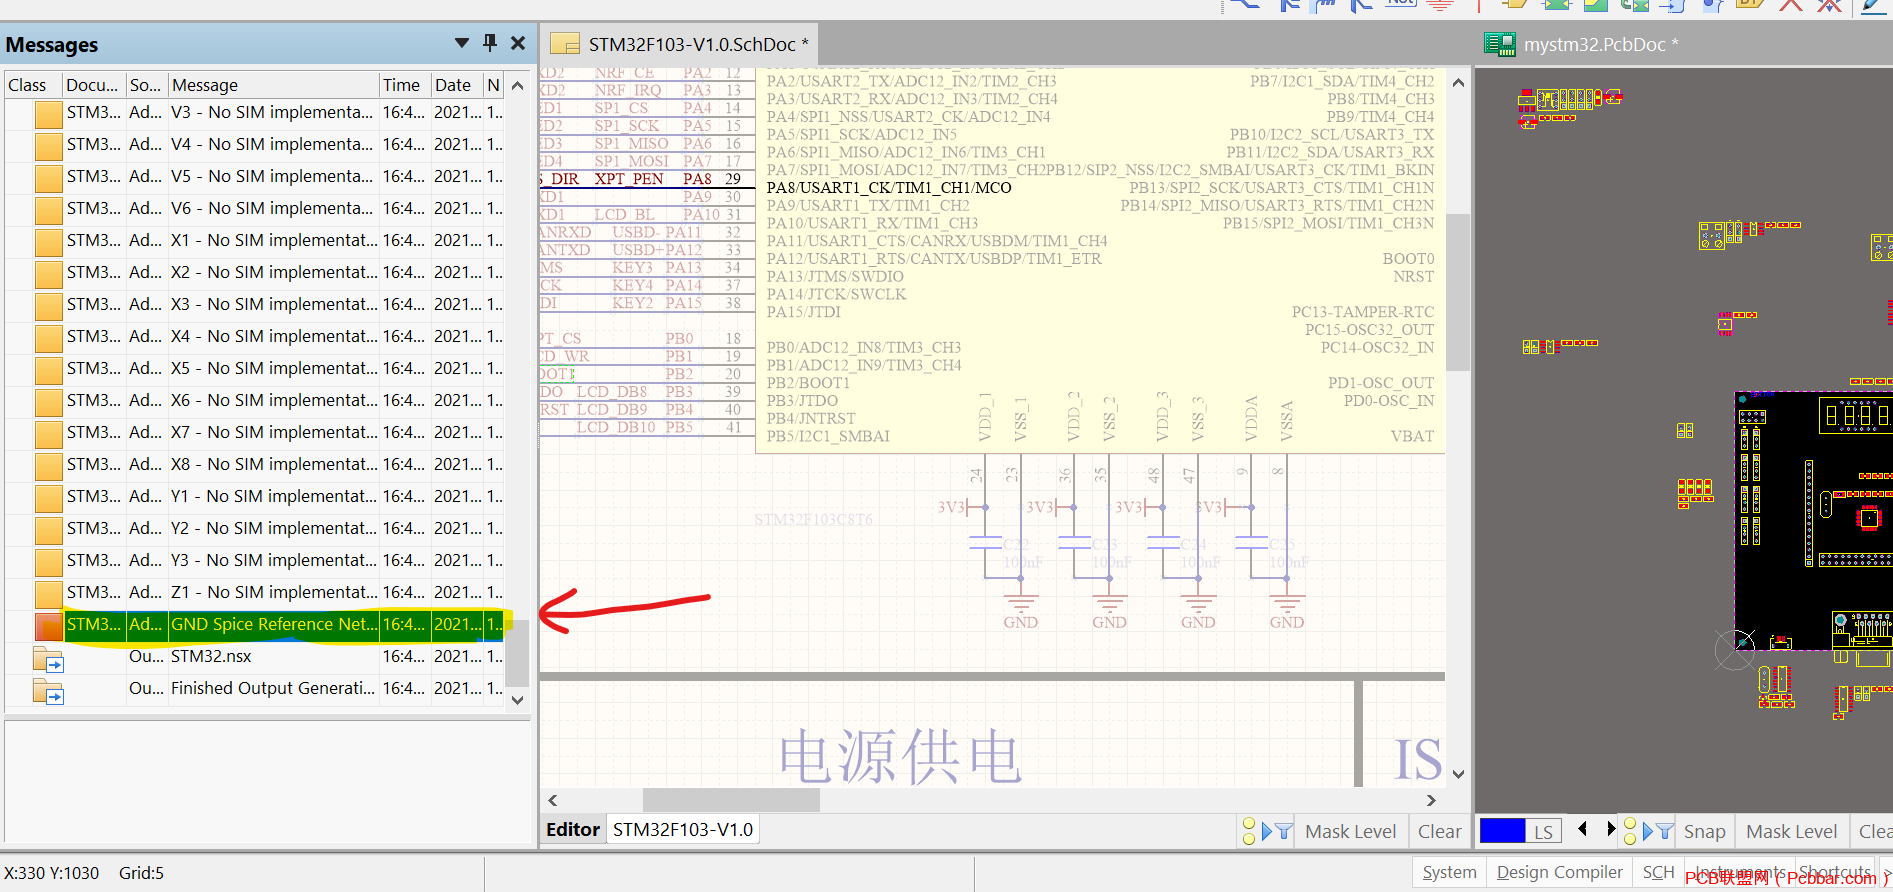The height and width of the screenshot is (892, 1893).
Task: Select the Z1 No SIM implementation message
Action: pyautogui.click(x=255, y=592)
